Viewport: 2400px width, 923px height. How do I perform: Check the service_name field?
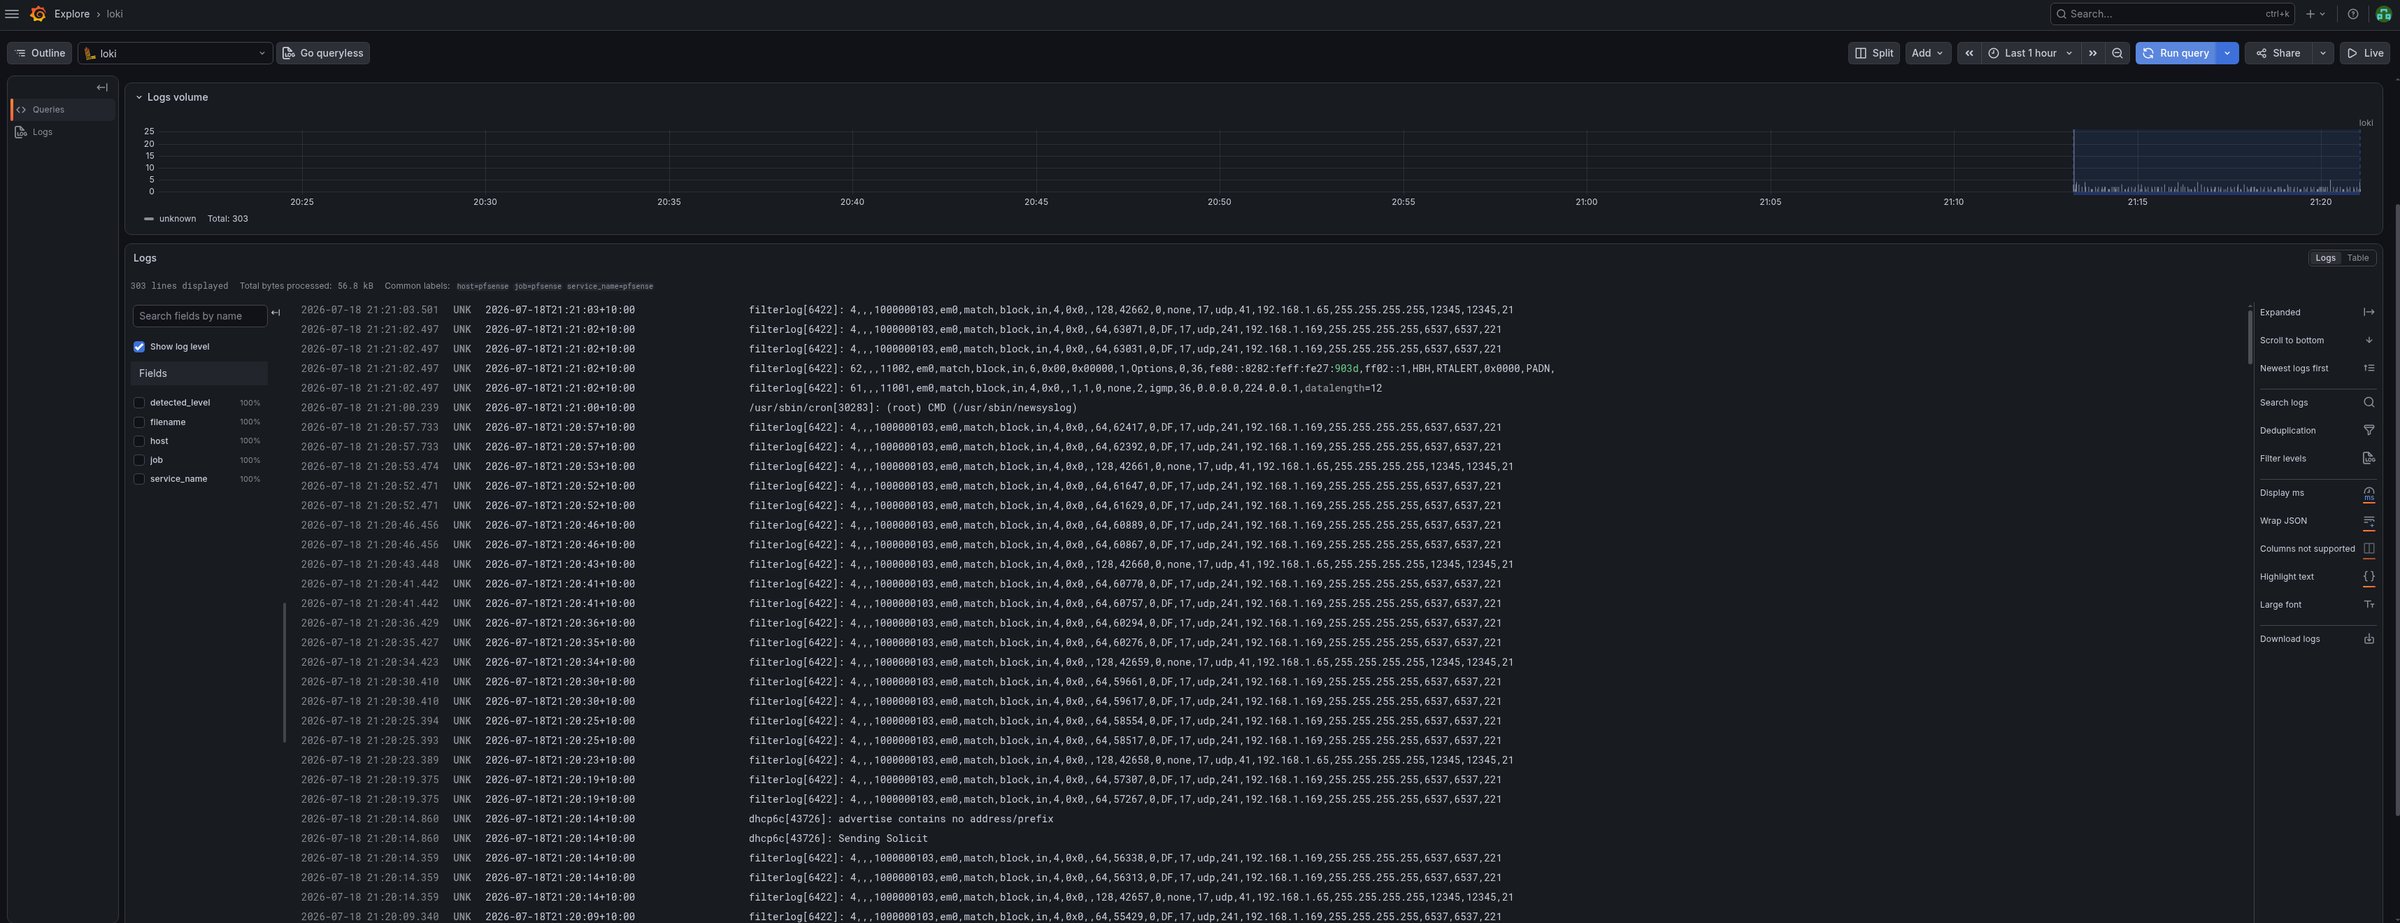pos(139,479)
